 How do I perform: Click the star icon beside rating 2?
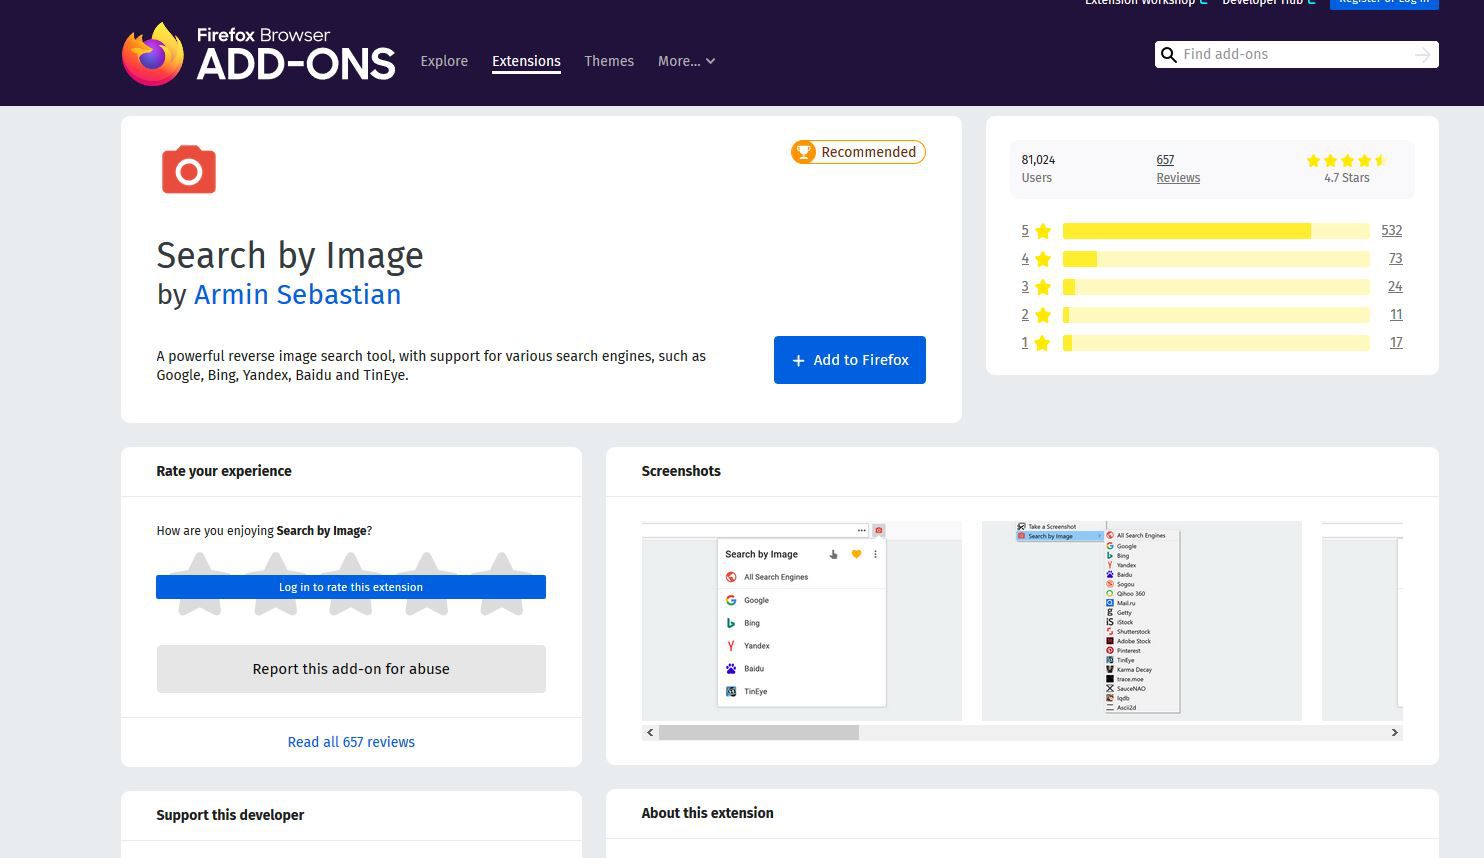tap(1043, 315)
